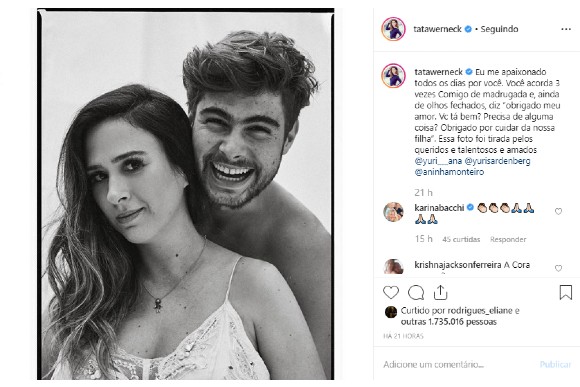Open the @aninhamonteiro mention link
This screenshot has height=387, width=580.
click(x=449, y=172)
